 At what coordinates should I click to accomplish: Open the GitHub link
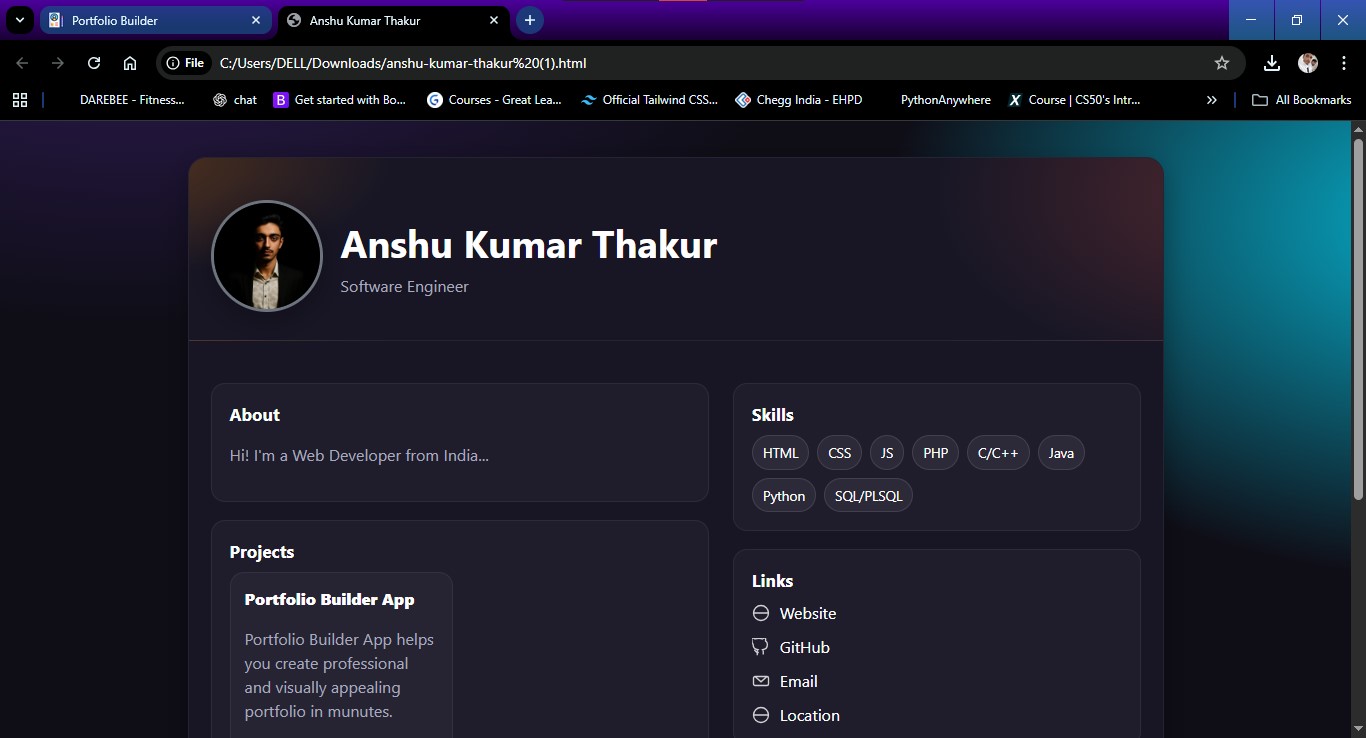pyautogui.click(x=804, y=647)
